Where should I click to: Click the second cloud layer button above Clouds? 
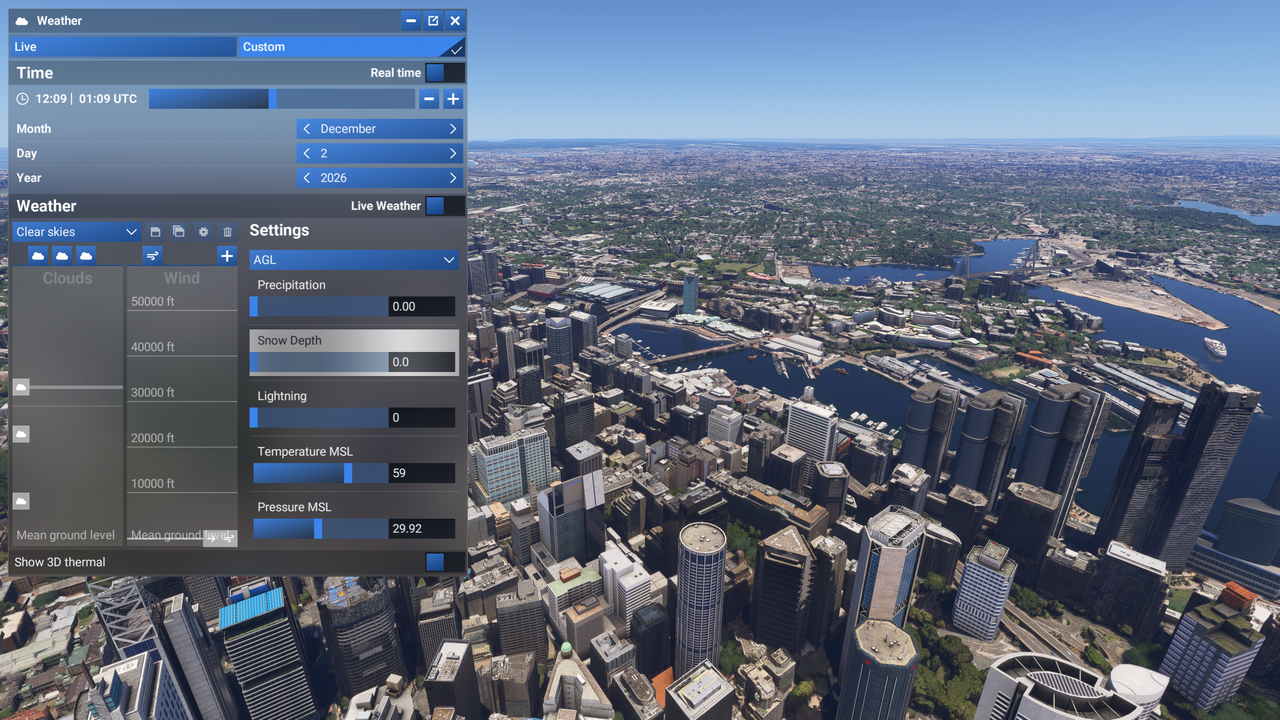[62, 256]
